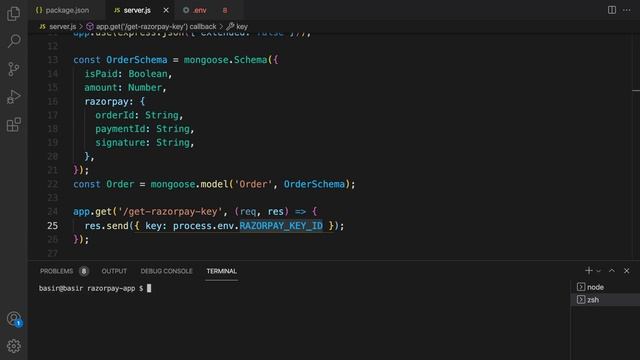
Task: Open the editor More Actions ellipsis
Action: click(x=627, y=10)
